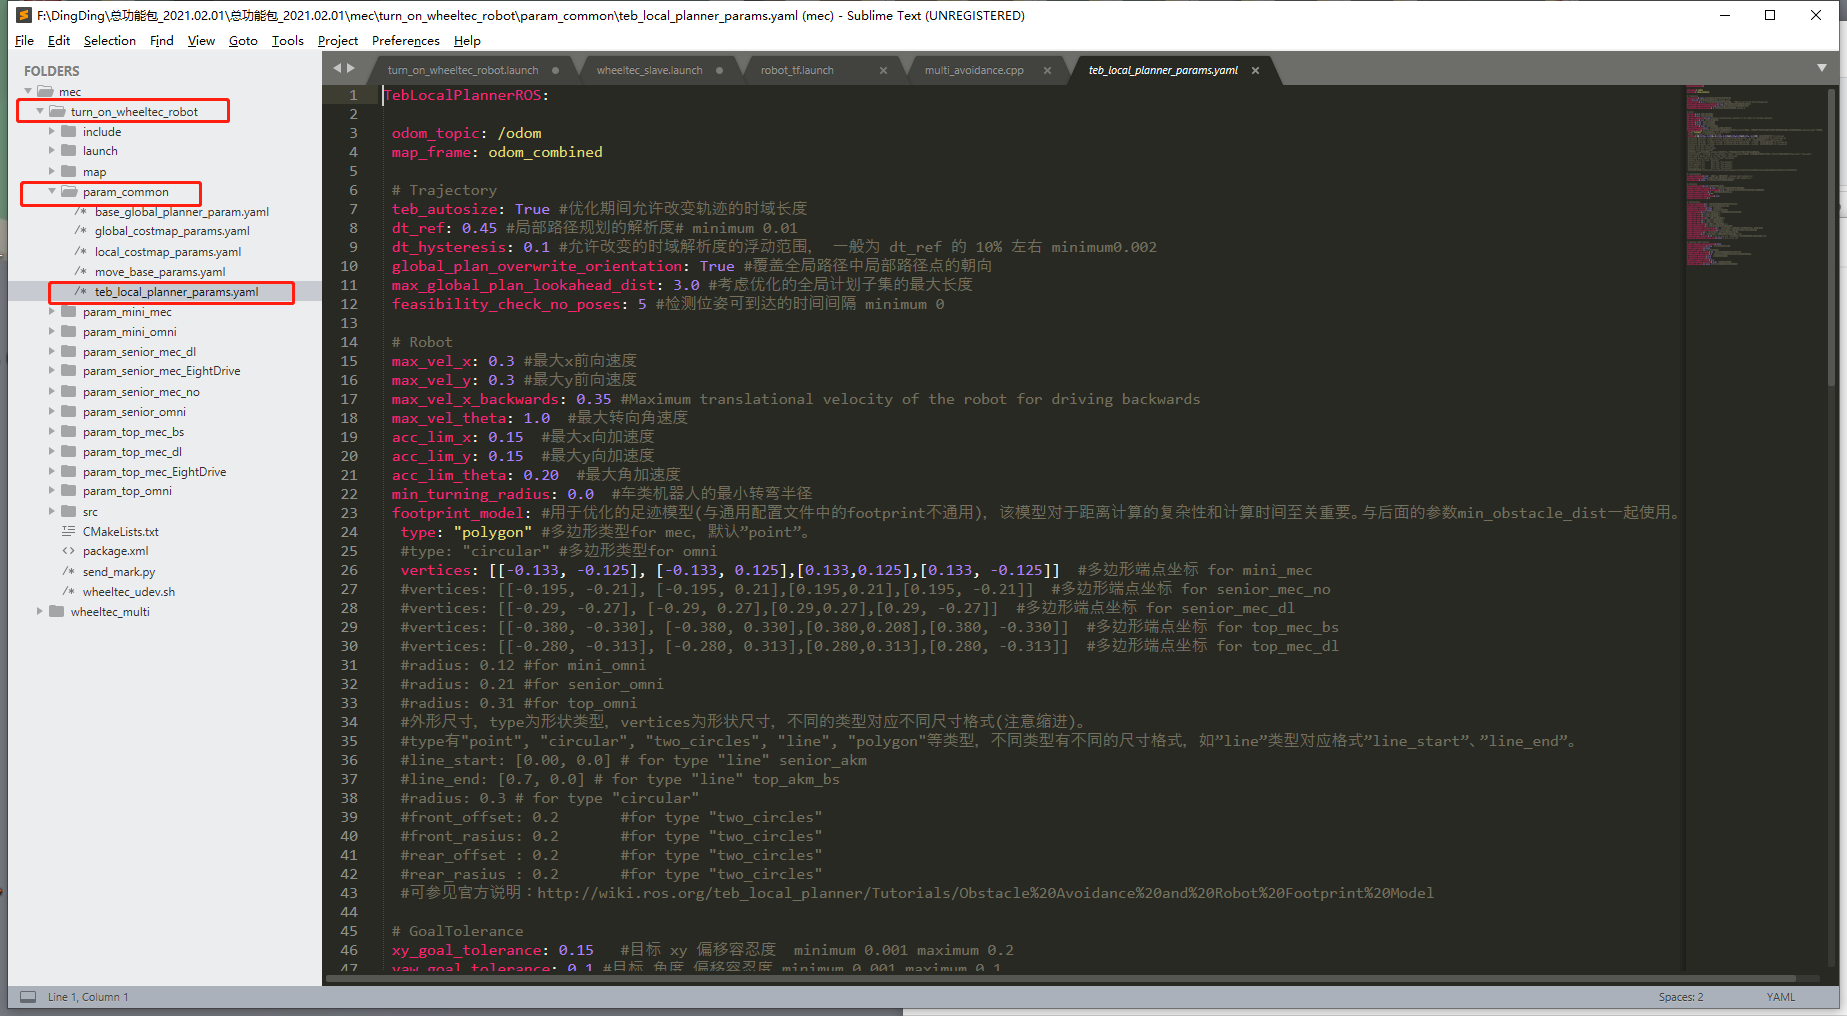This screenshot has width=1847, height=1016.
Task: Expand the src folder
Action: click(x=52, y=511)
